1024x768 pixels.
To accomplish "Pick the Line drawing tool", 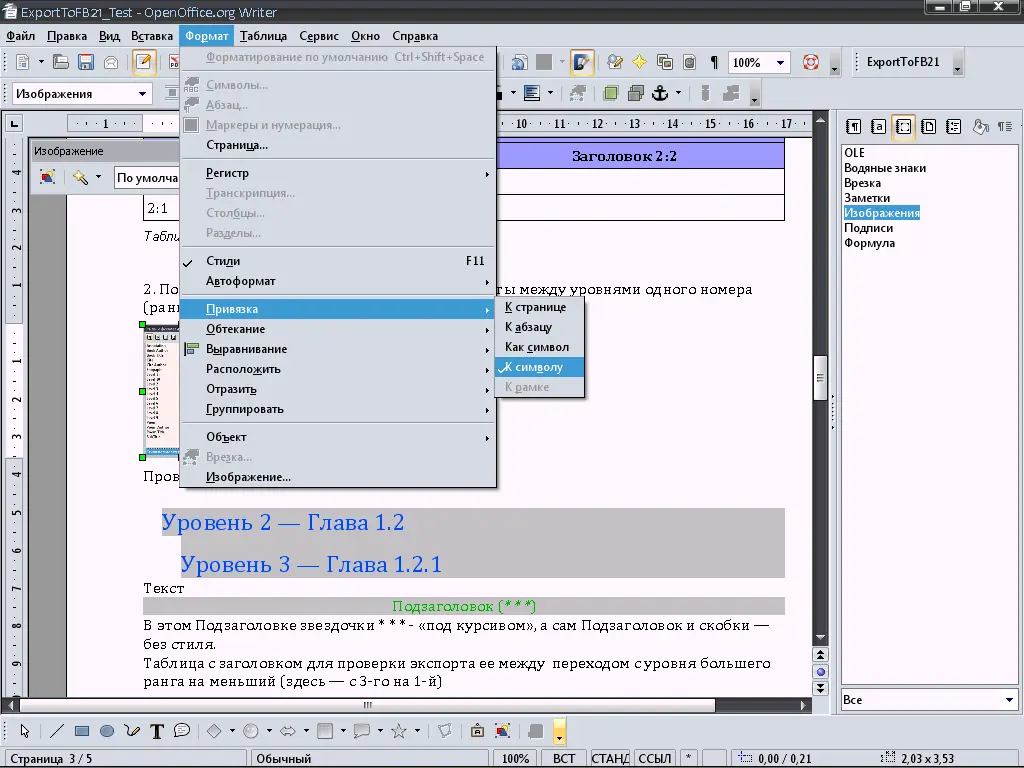I will tap(57, 731).
